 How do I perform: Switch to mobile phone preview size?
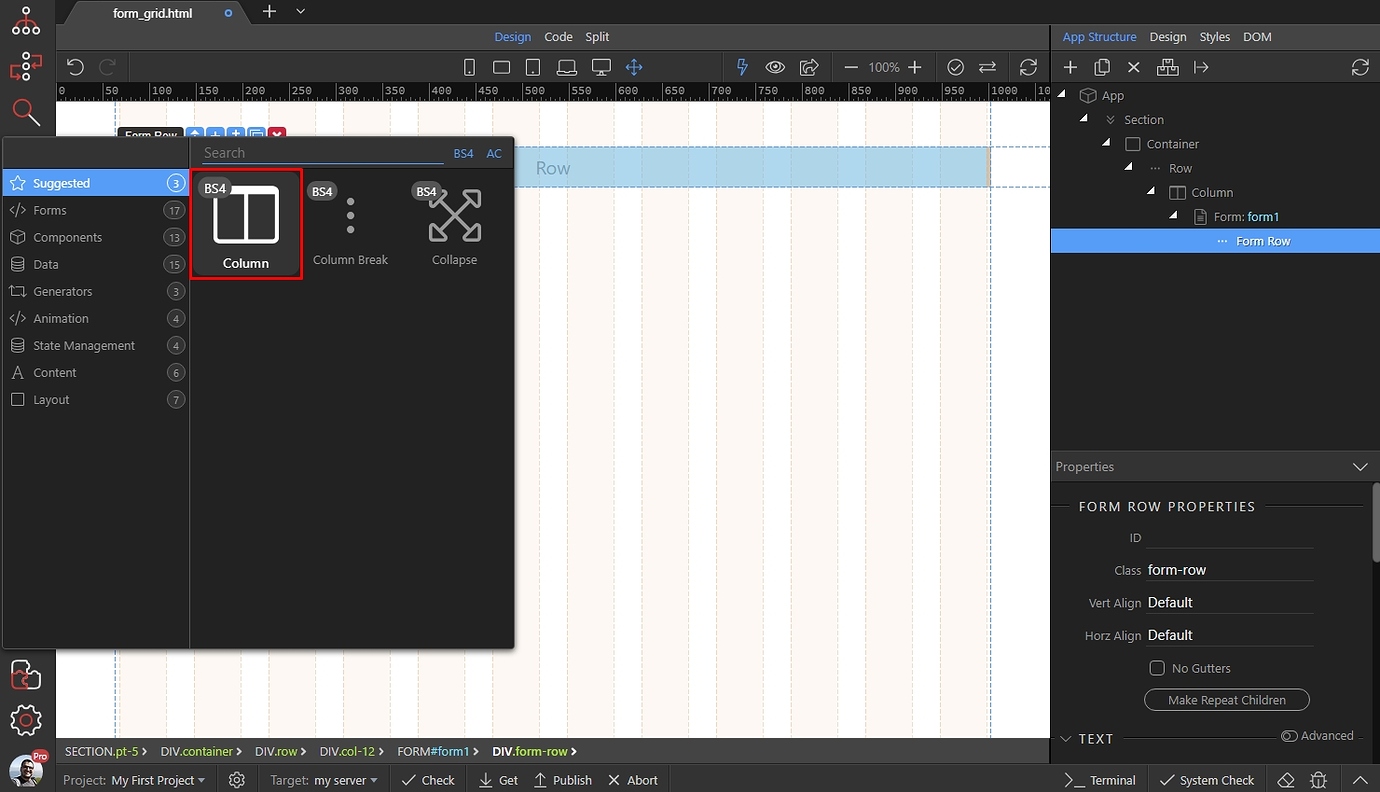tap(469, 66)
